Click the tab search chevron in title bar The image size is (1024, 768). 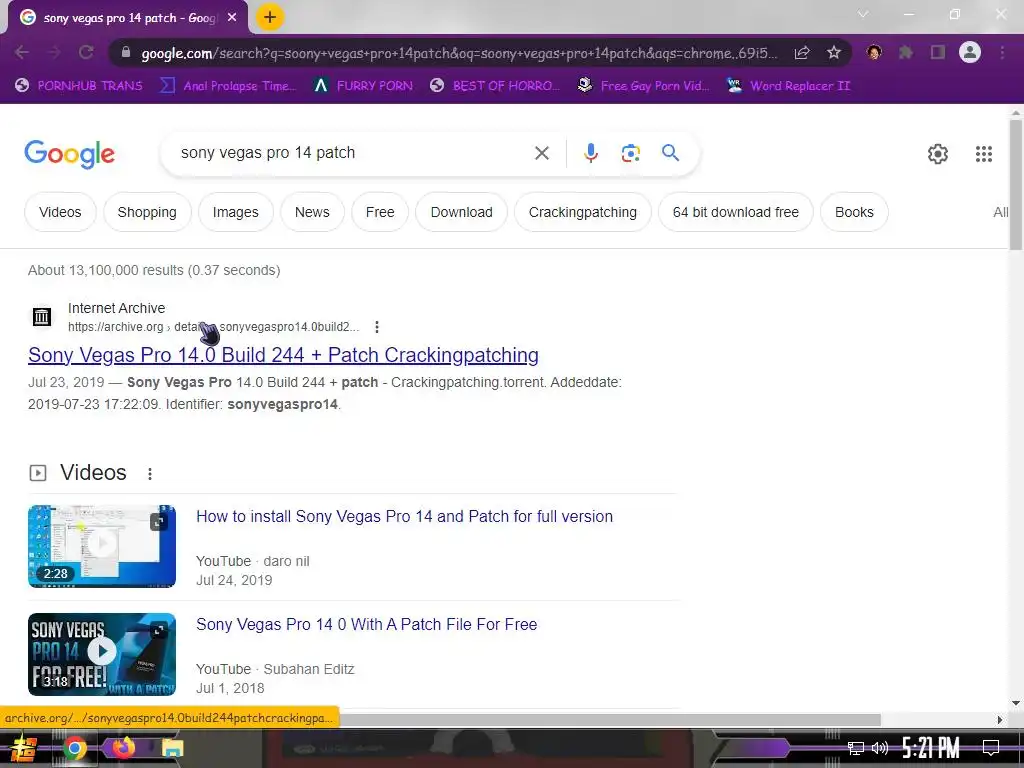point(863,14)
